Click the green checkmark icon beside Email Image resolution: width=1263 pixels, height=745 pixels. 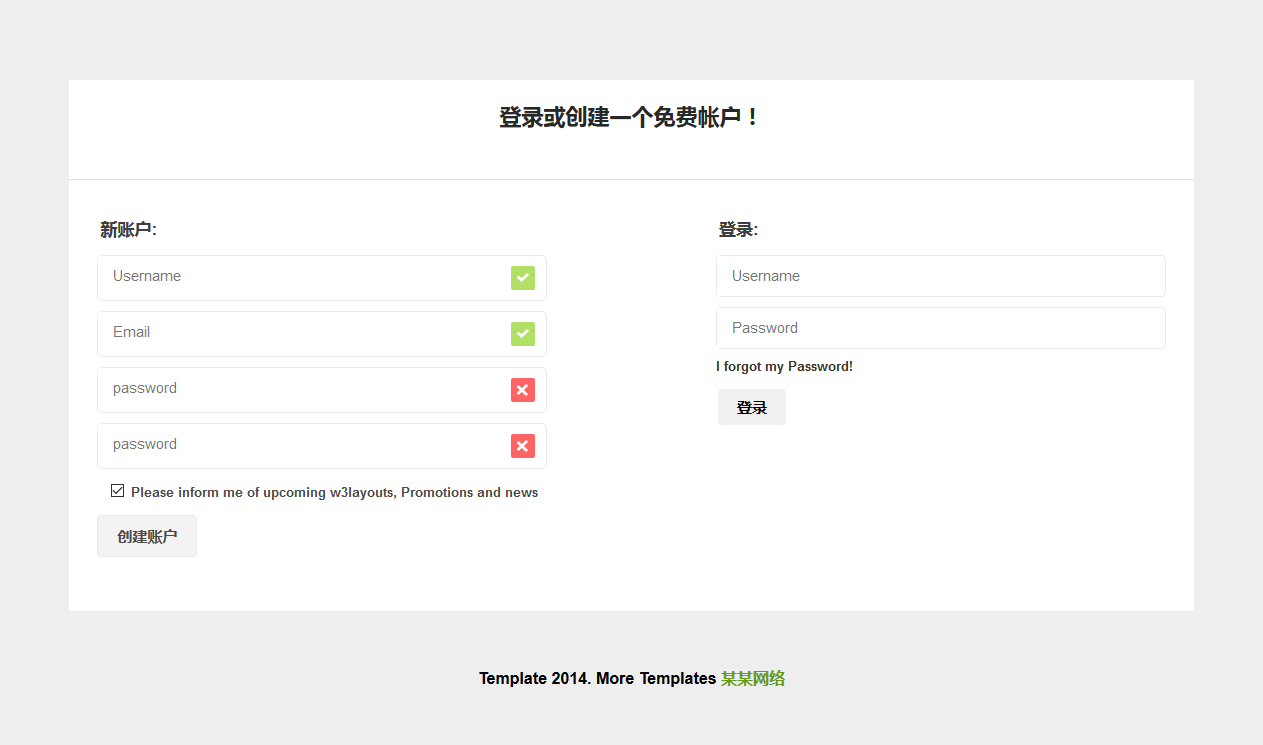[523, 334]
